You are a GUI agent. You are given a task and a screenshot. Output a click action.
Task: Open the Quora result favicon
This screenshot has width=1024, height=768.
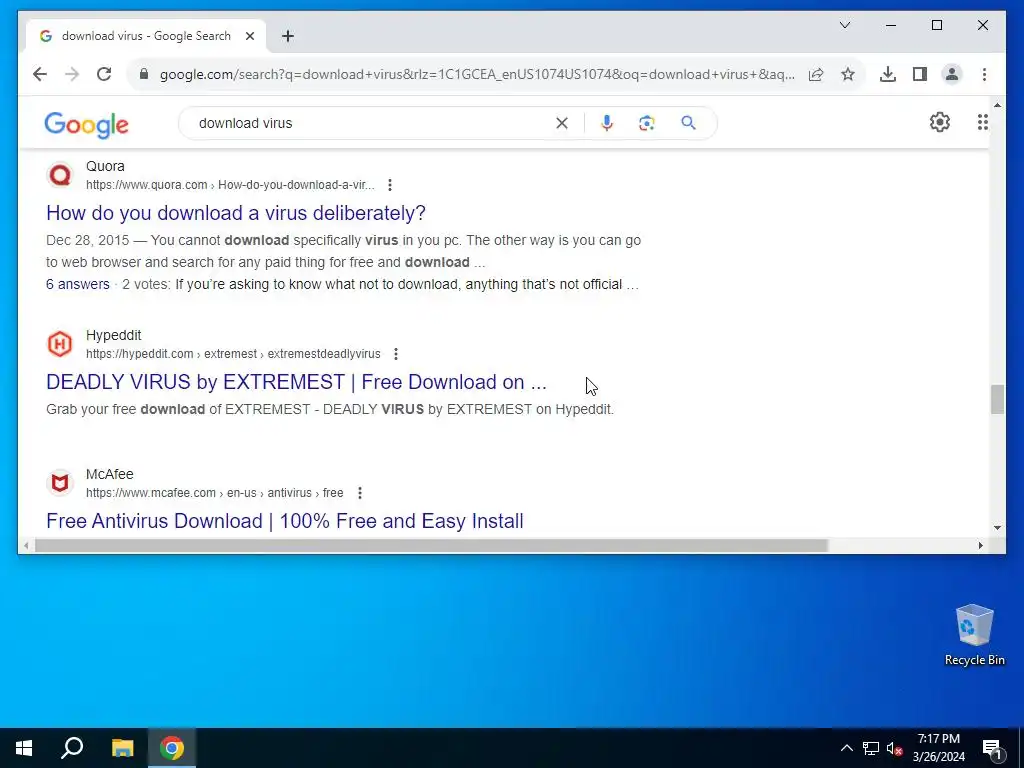[60, 175]
